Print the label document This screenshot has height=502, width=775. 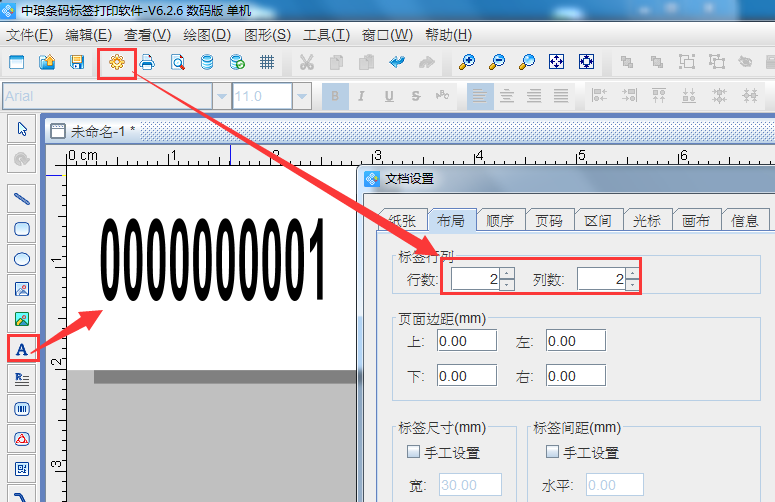point(147,62)
